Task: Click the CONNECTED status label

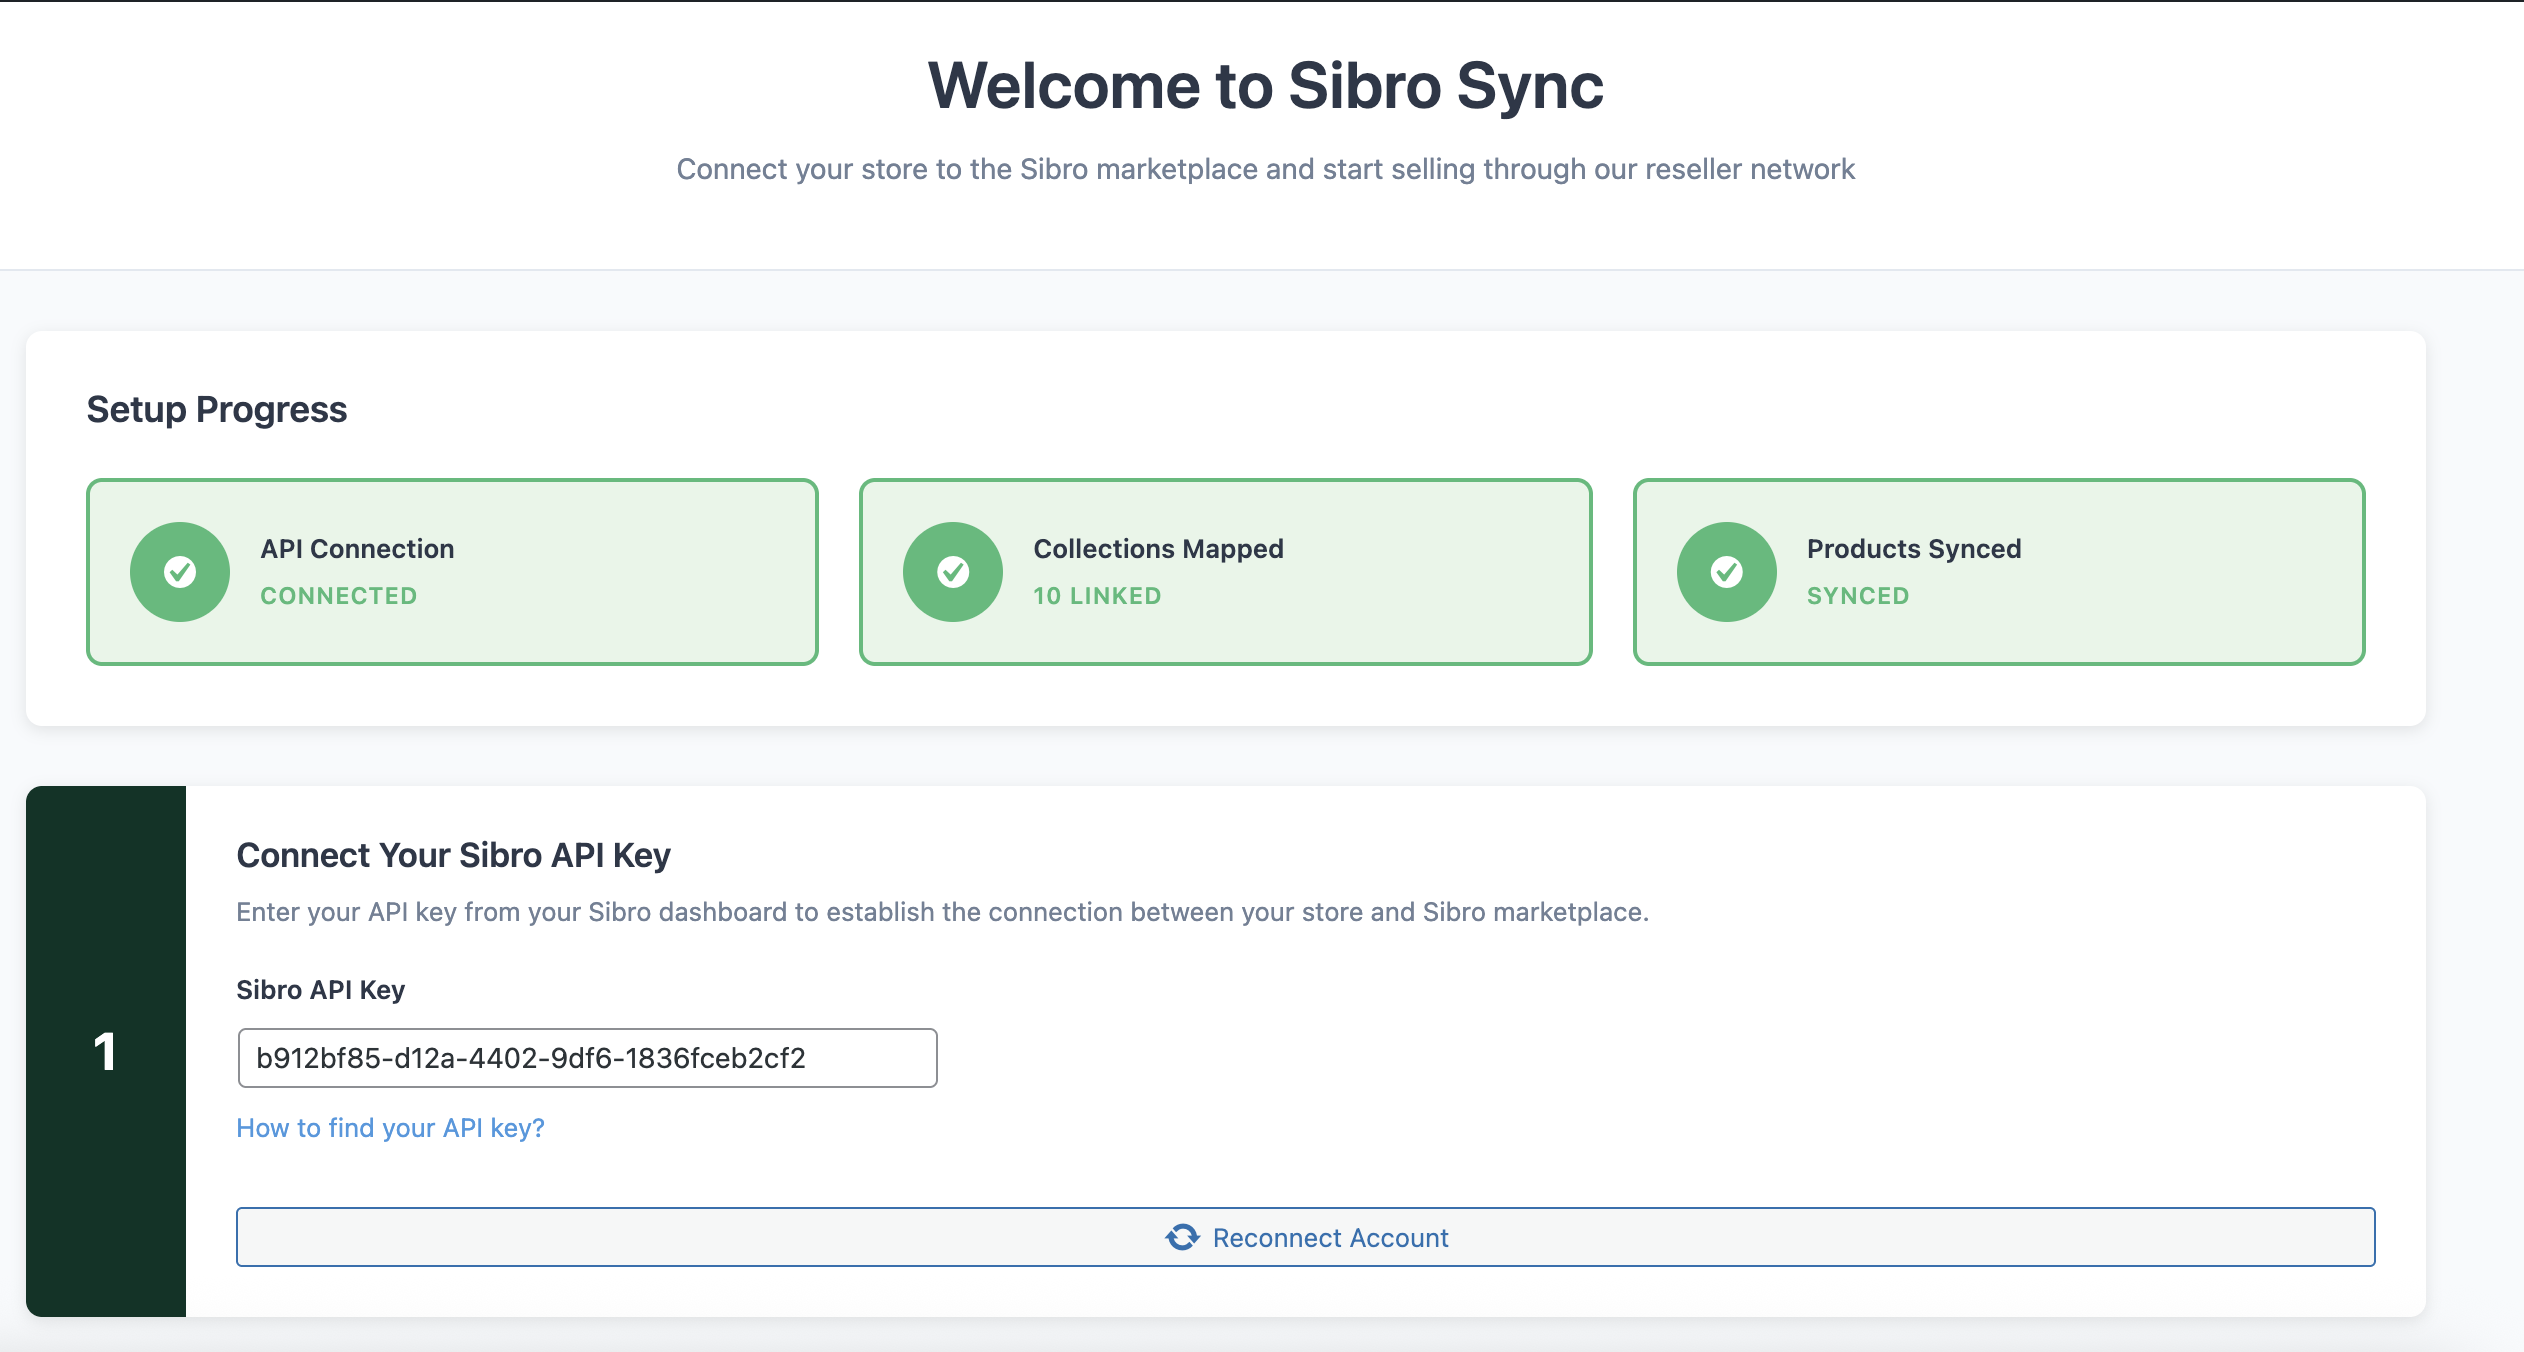Action: click(338, 596)
